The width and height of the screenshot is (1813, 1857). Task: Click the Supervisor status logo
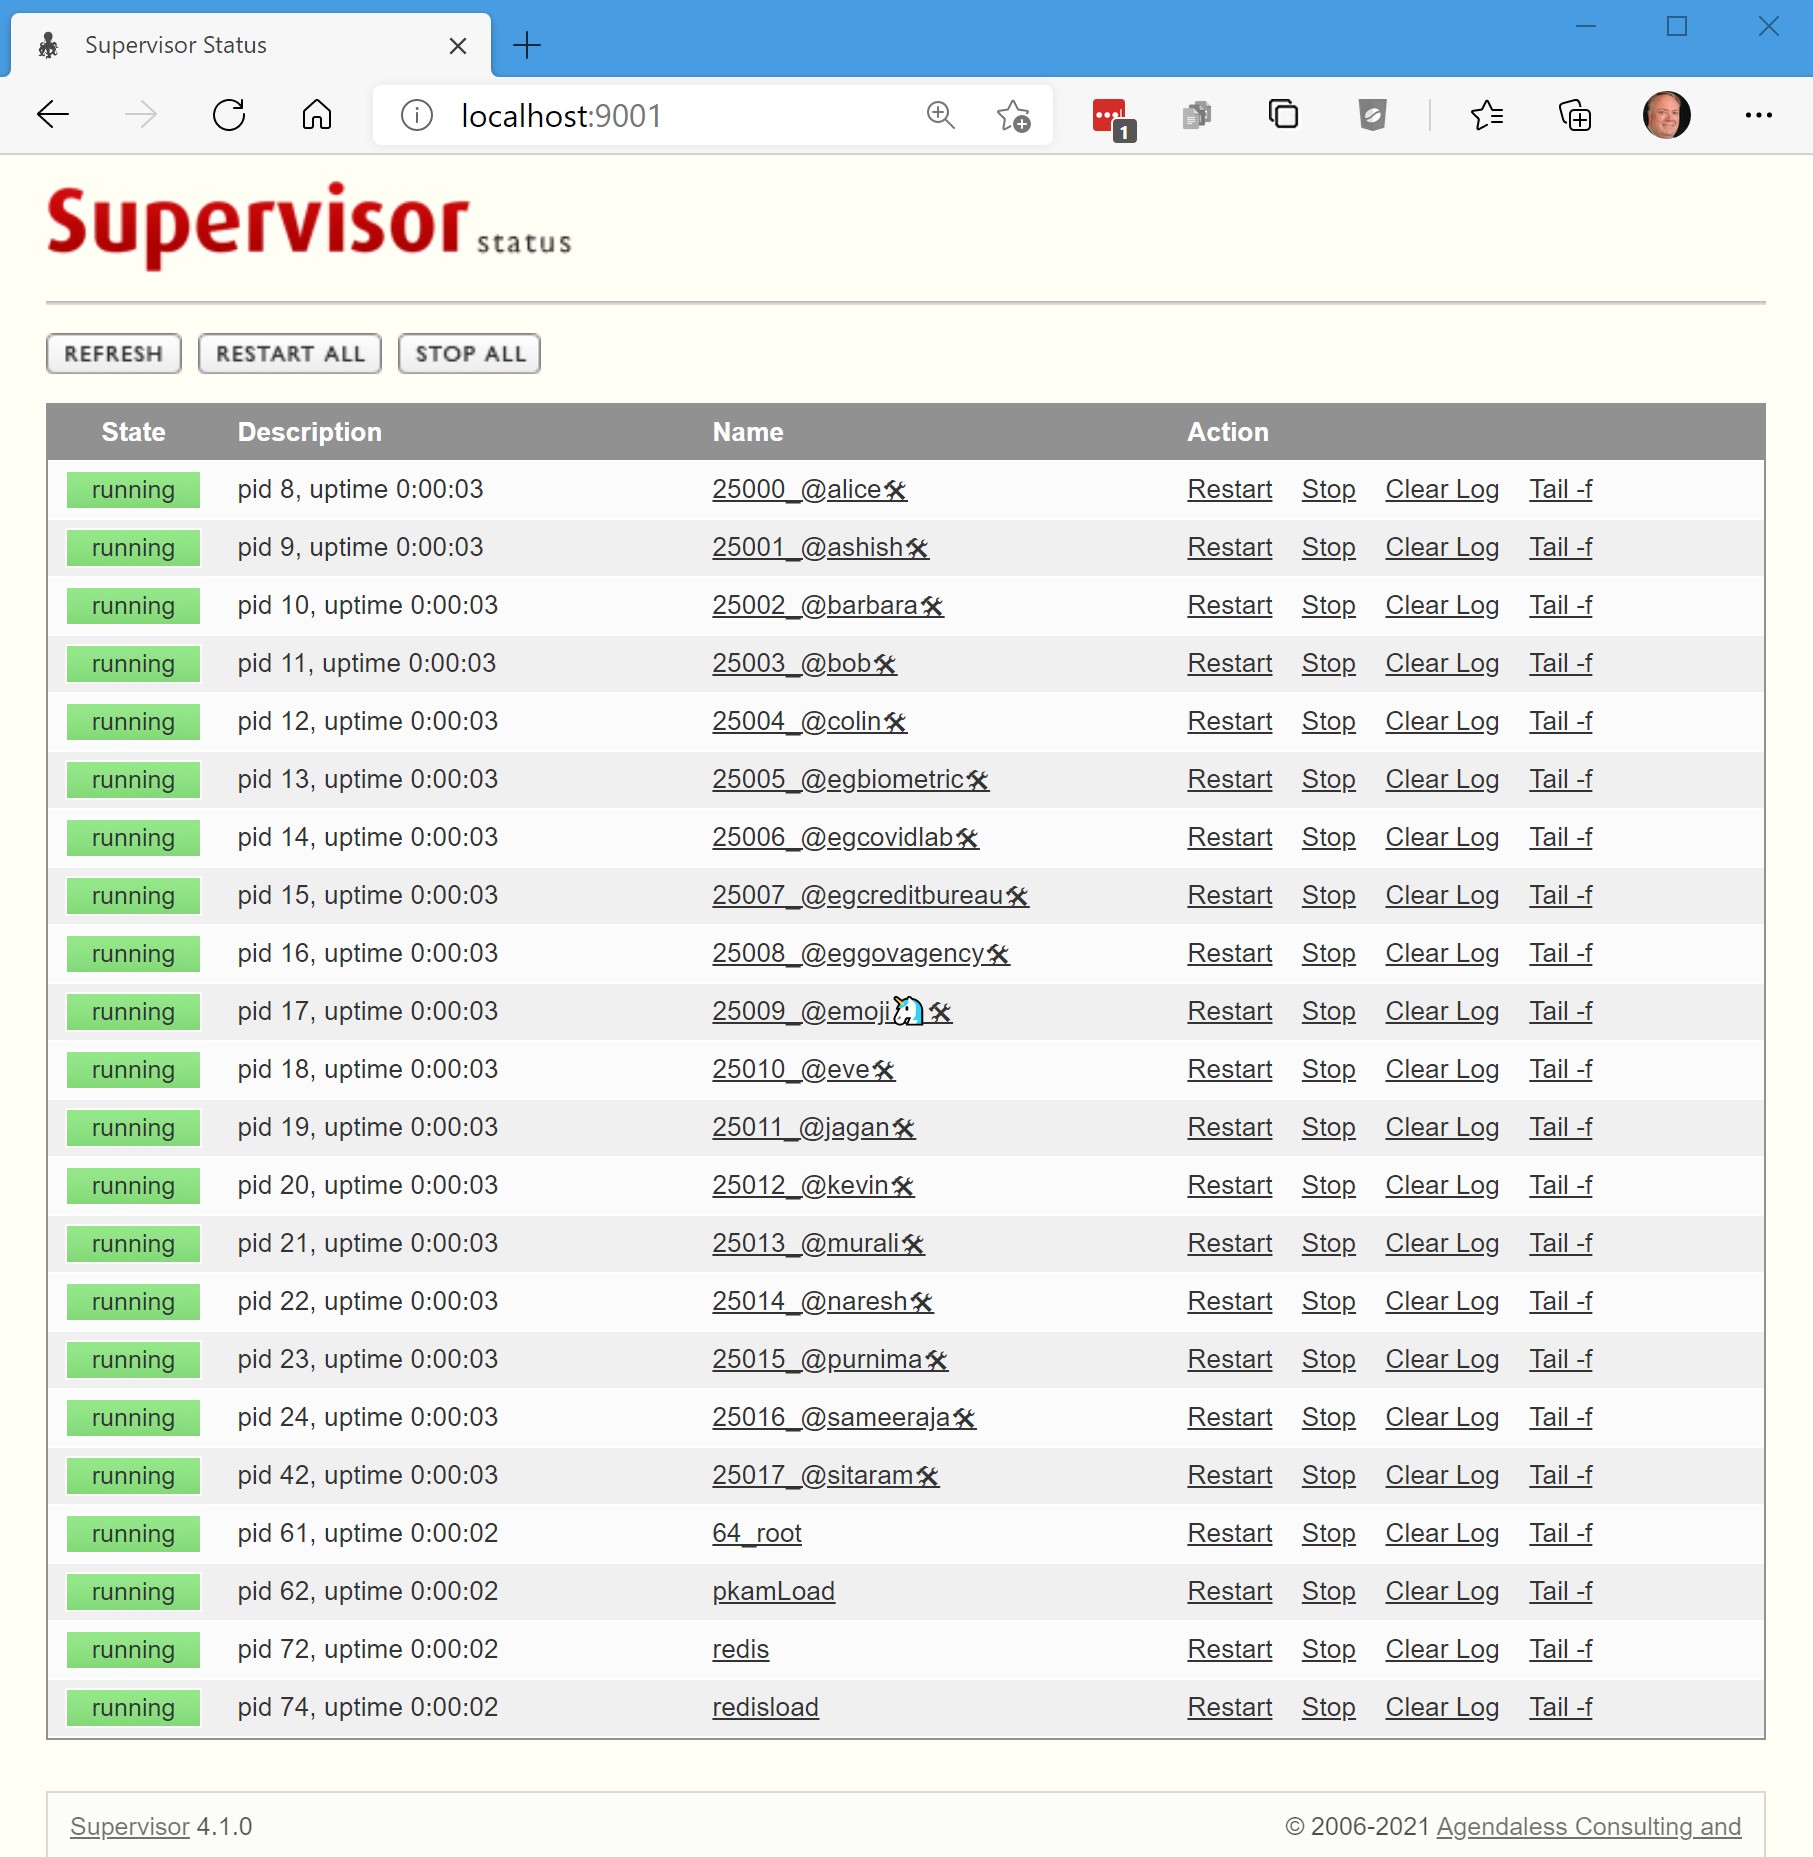[309, 227]
